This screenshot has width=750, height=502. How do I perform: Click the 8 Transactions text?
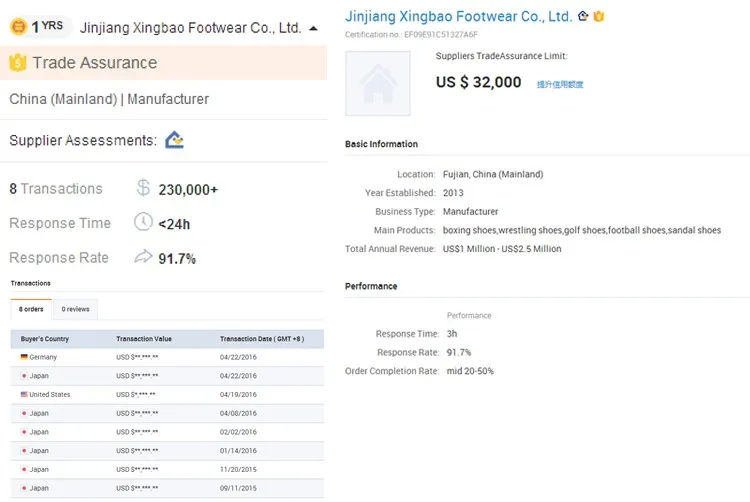56,189
